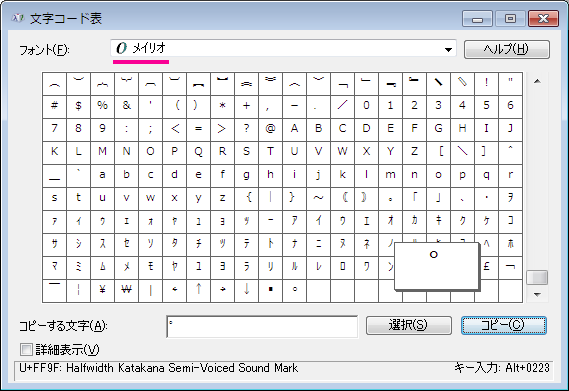Select the uppercase Z character cell
The image size is (569, 391).
point(414,152)
